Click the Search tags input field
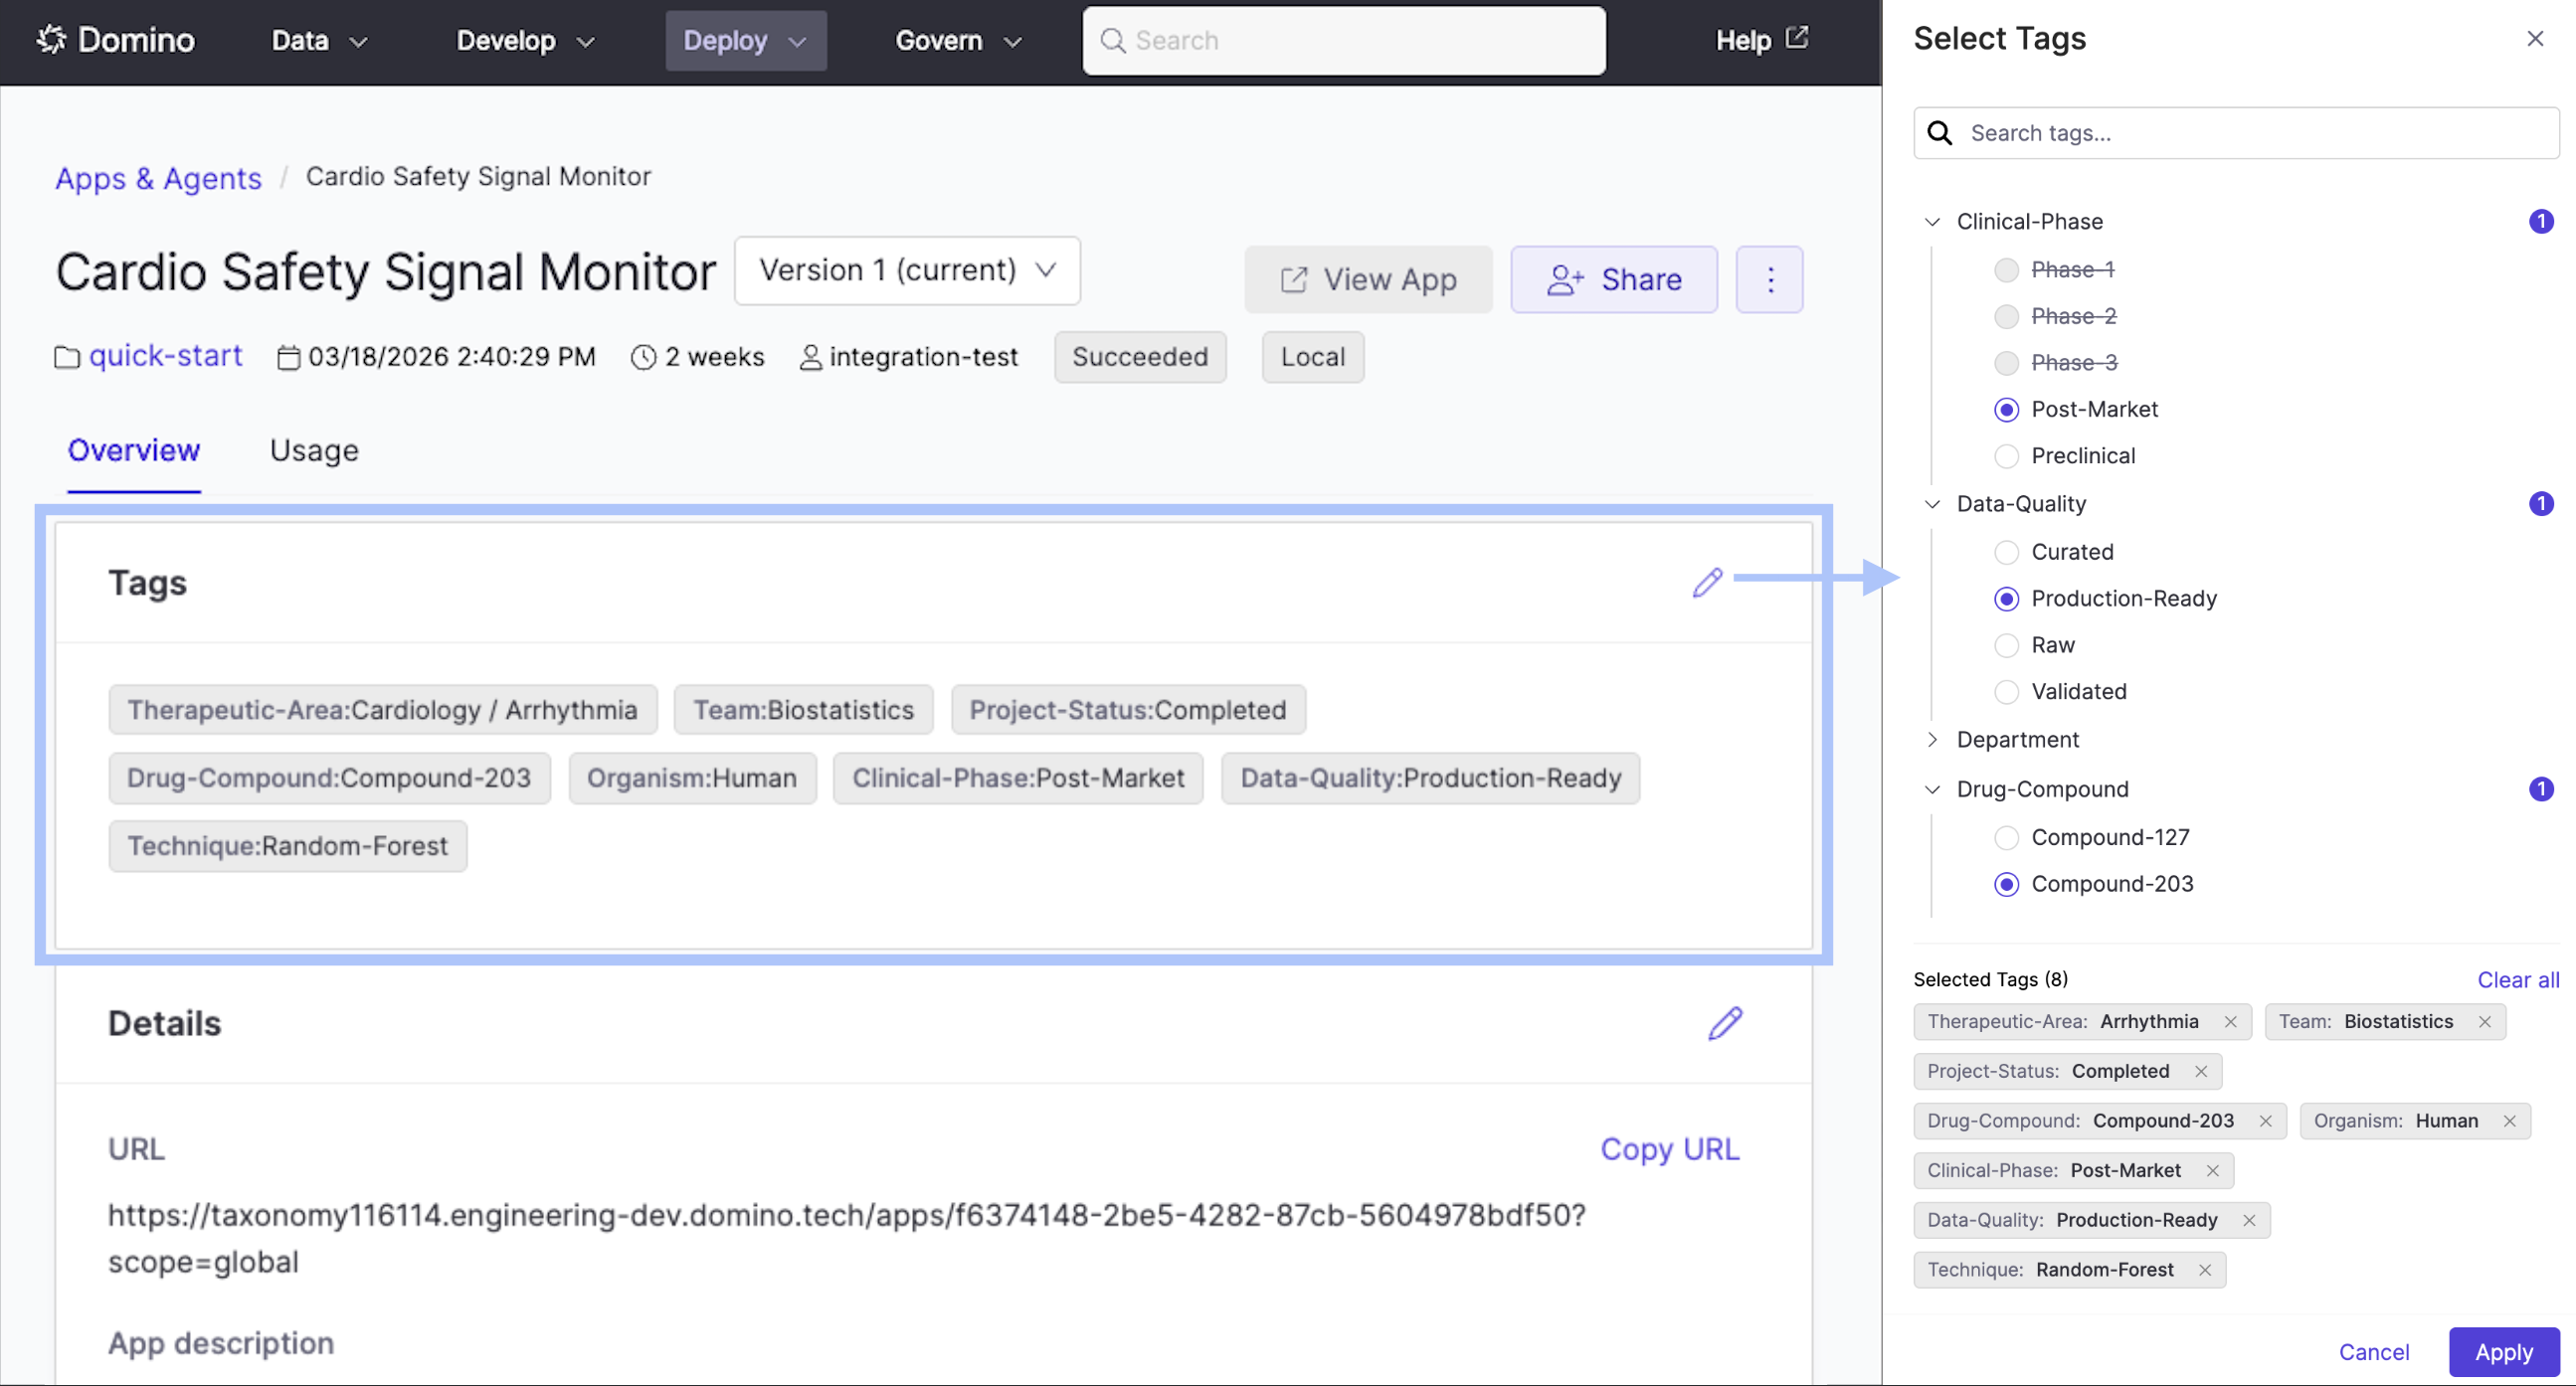The image size is (2576, 1386). [x=2250, y=133]
